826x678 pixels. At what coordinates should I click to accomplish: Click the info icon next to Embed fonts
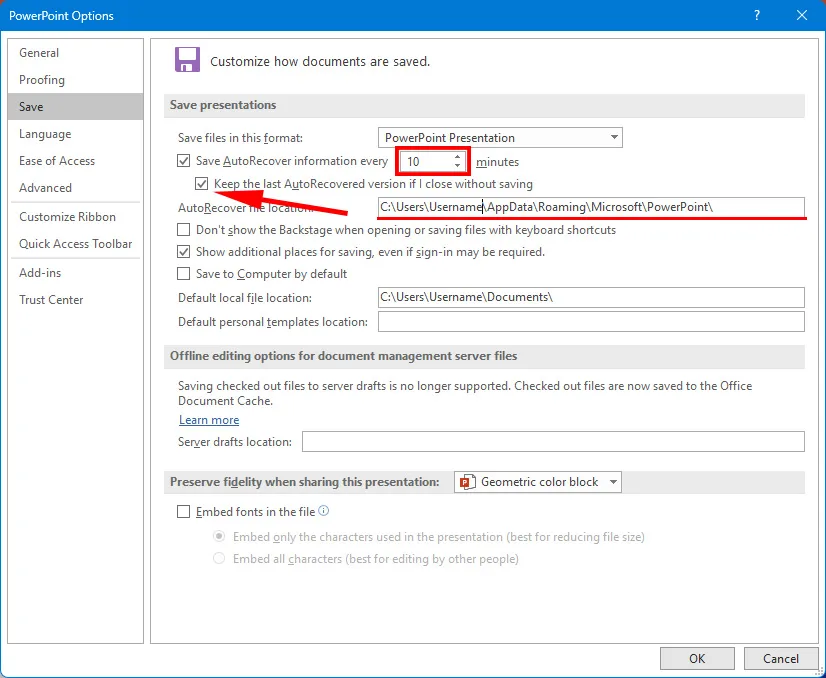coord(324,510)
